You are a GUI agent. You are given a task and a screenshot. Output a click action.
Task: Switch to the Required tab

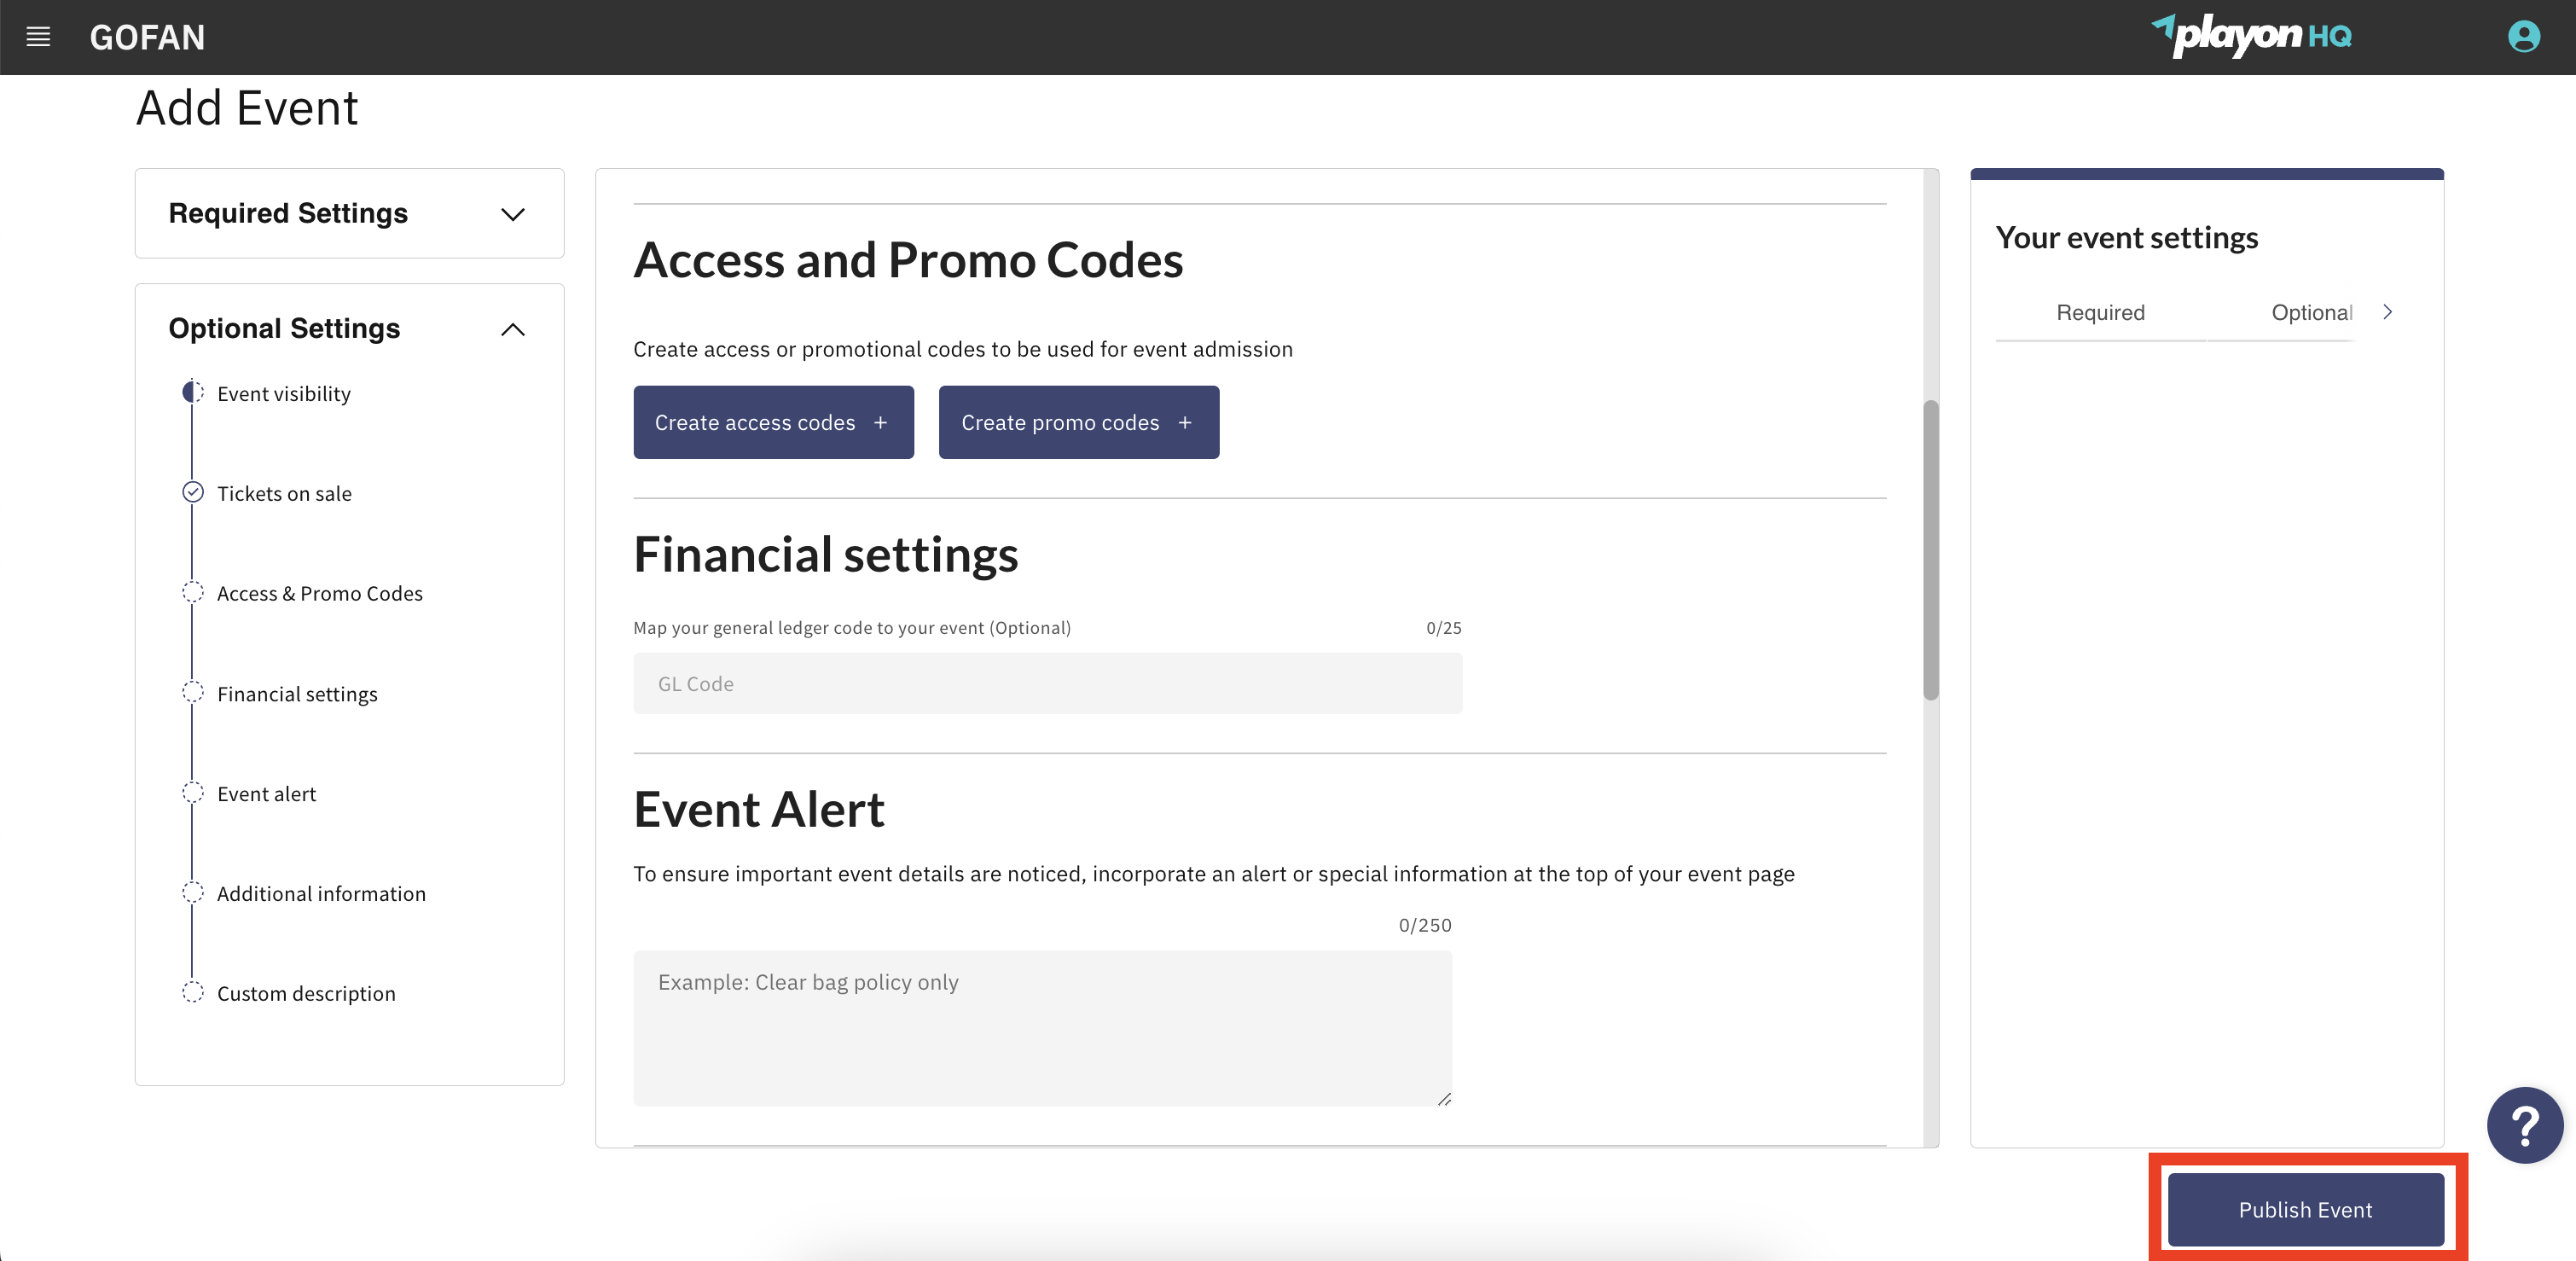[2100, 312]
